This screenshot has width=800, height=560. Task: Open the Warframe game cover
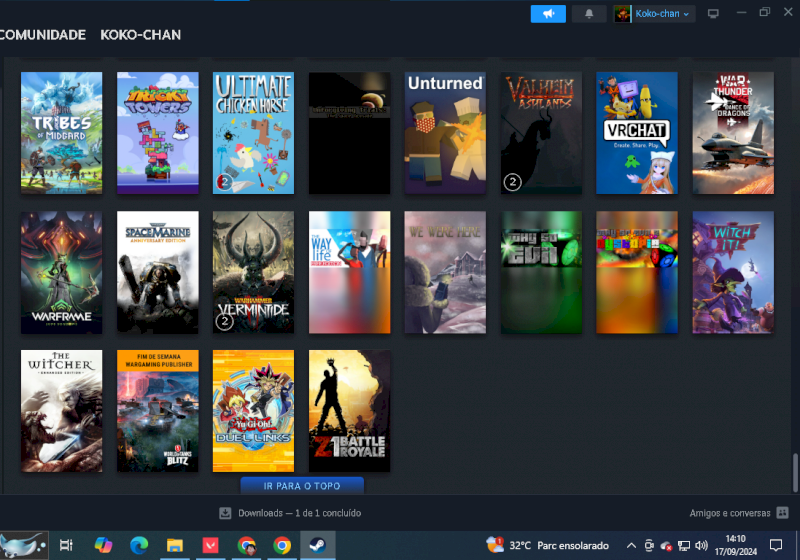pyautogui.click(x=61, y=272)
